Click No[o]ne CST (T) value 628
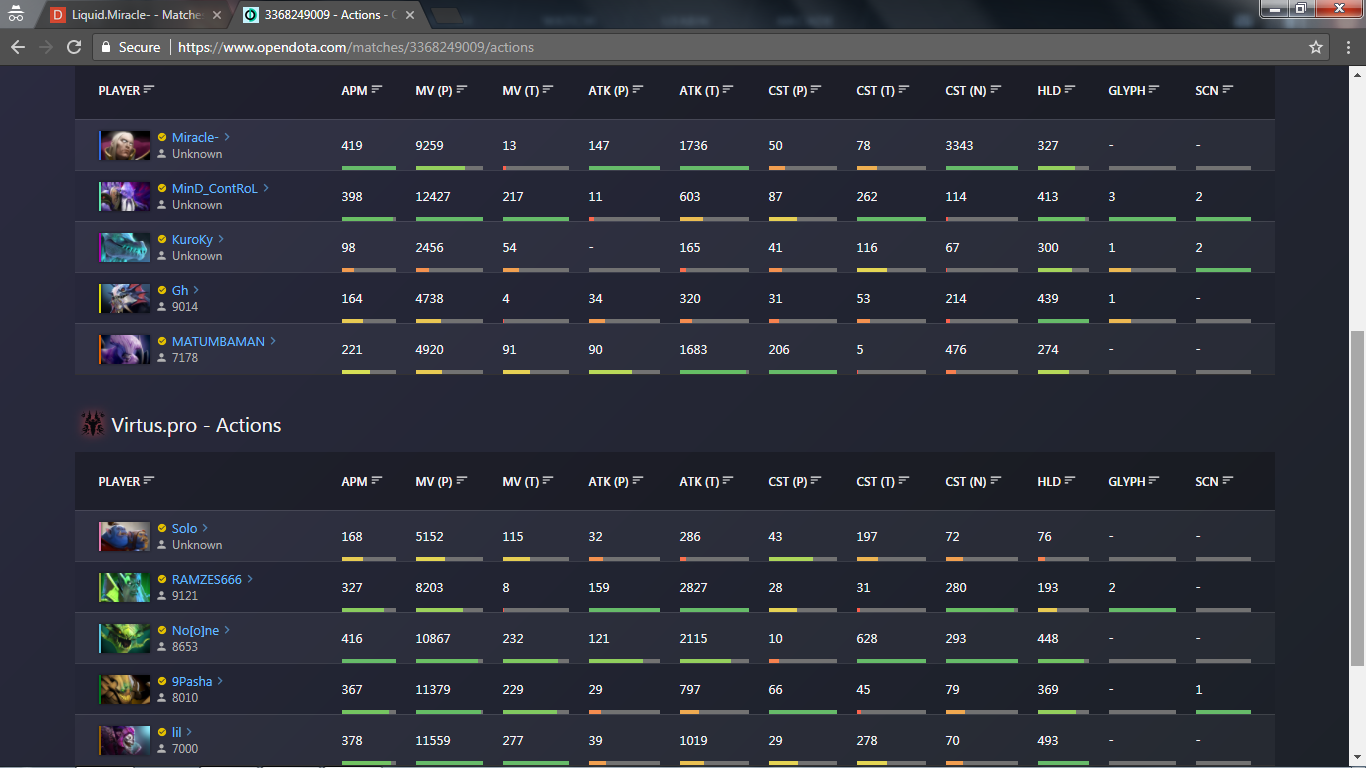The width and height of the screenshot is (1372, 774). pyautogui.click(x=867, y=638)
